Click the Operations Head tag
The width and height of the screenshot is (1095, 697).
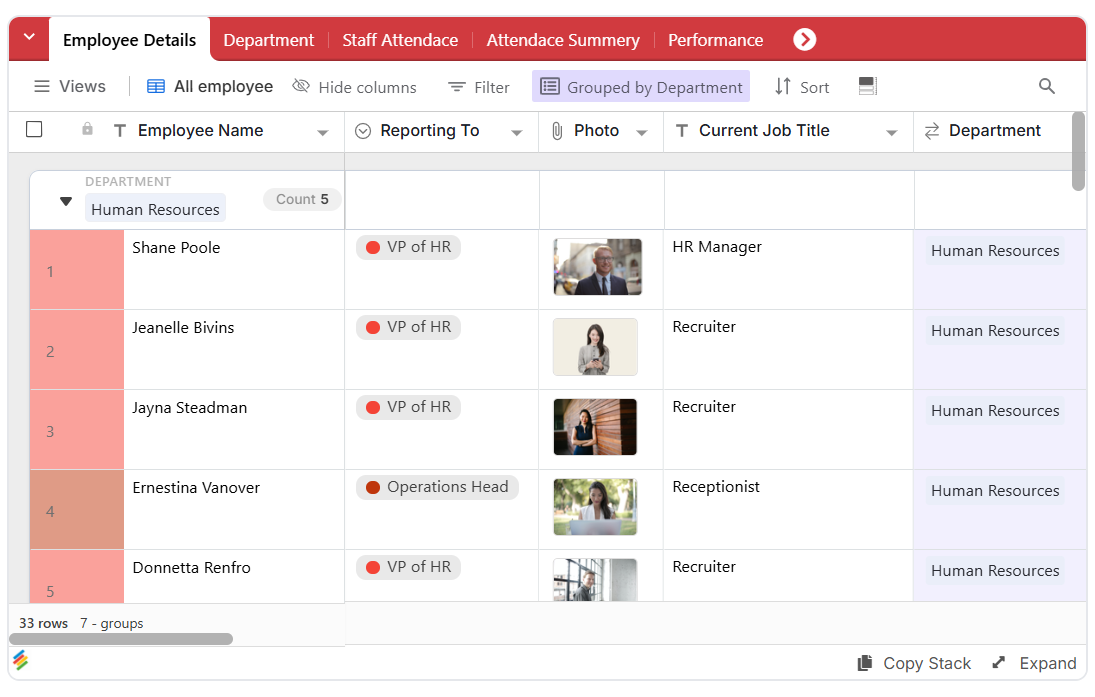[x=437, y=487]
